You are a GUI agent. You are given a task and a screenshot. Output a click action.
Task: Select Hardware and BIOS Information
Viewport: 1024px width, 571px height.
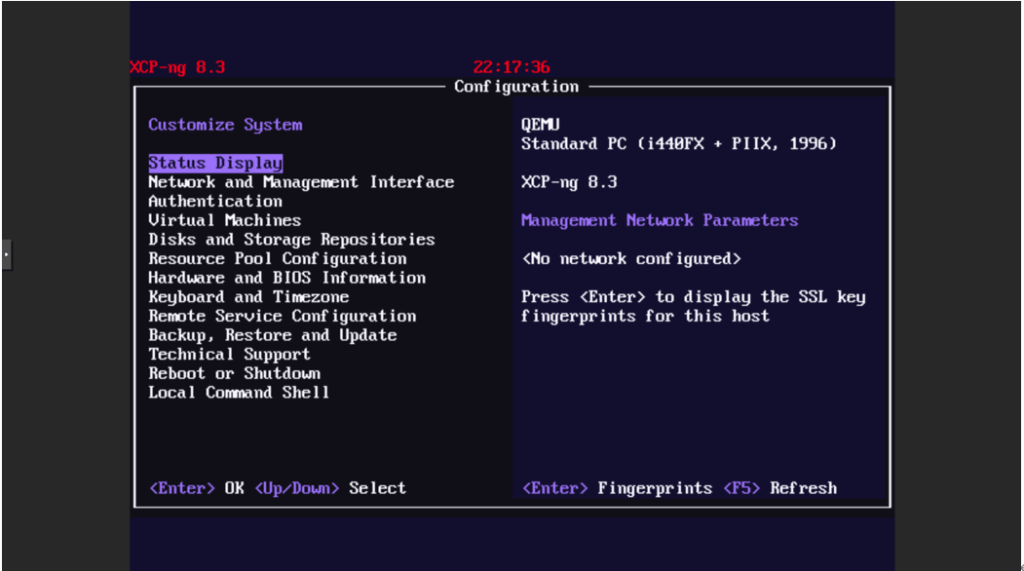pos(287,278)
